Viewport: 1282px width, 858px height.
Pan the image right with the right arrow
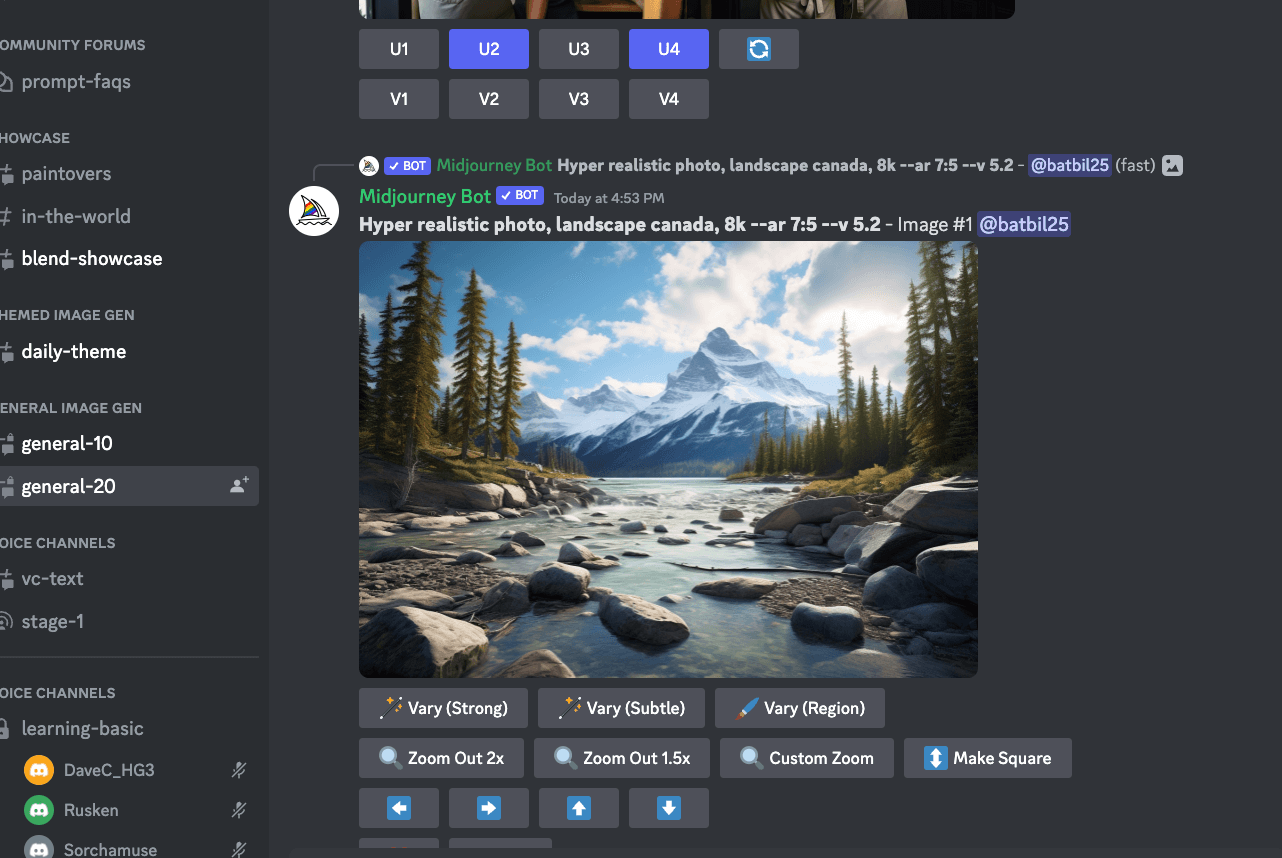pyautogui.click(x=489, y=808)
